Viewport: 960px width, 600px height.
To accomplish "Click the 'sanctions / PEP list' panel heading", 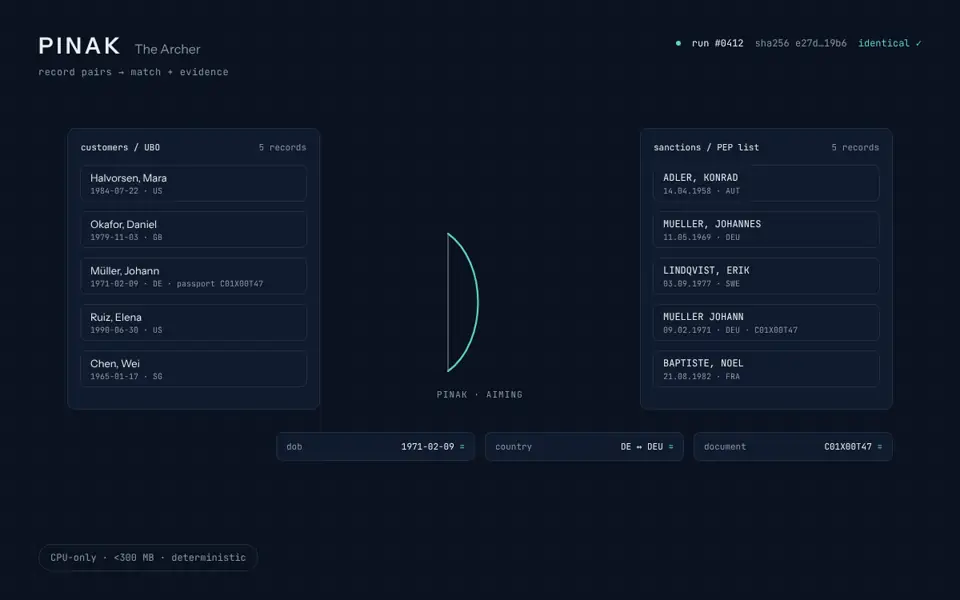I will [x=706, y=148].
